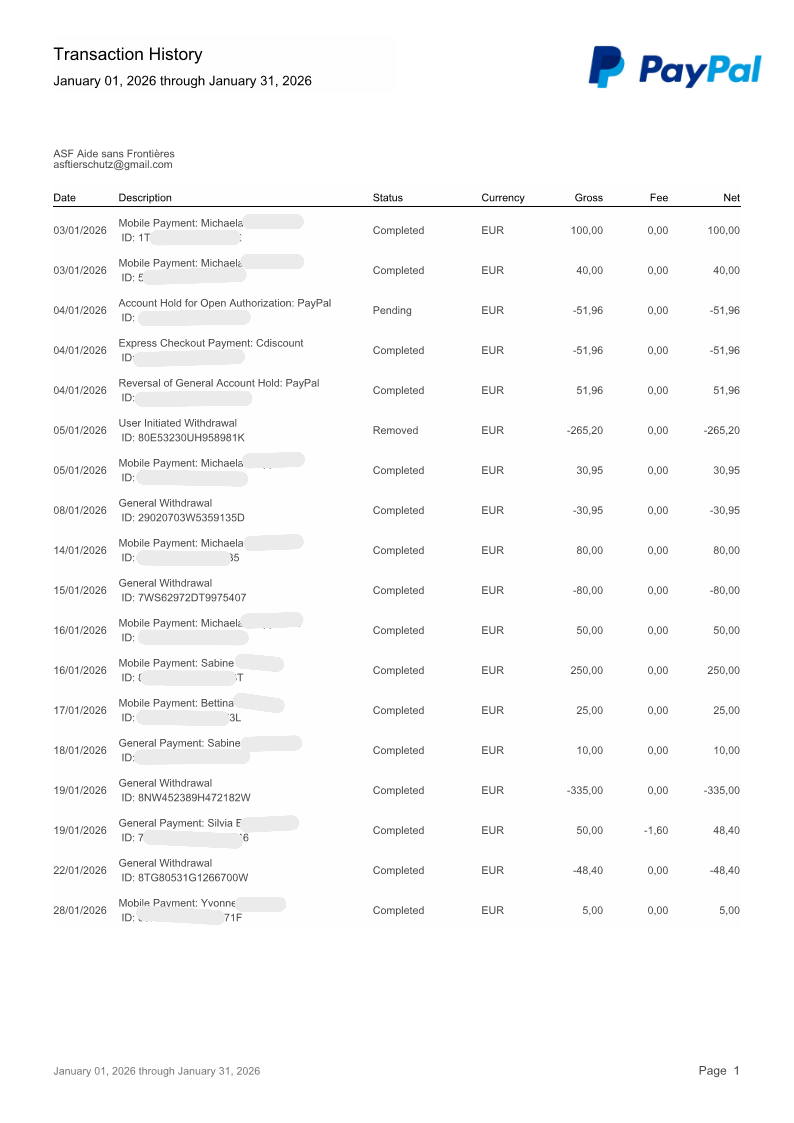Image resolution: width=794 pixels, height=1123 pixels.
Task: Click the -1,60 fee amount
Action: (x=656, y=830)
